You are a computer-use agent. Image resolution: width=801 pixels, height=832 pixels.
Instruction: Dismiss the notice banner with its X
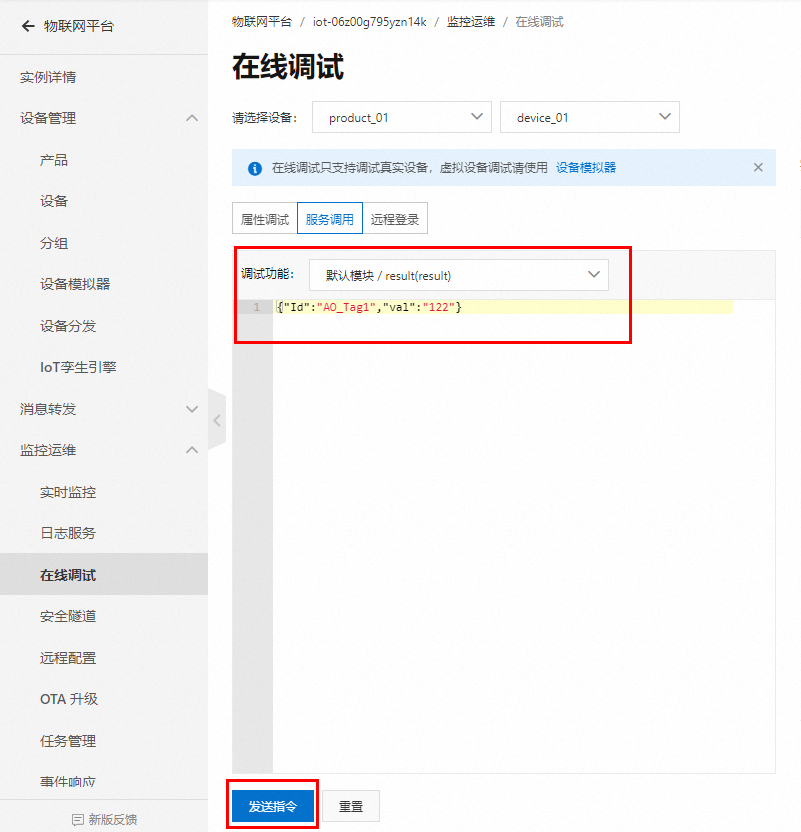(758, 167)
